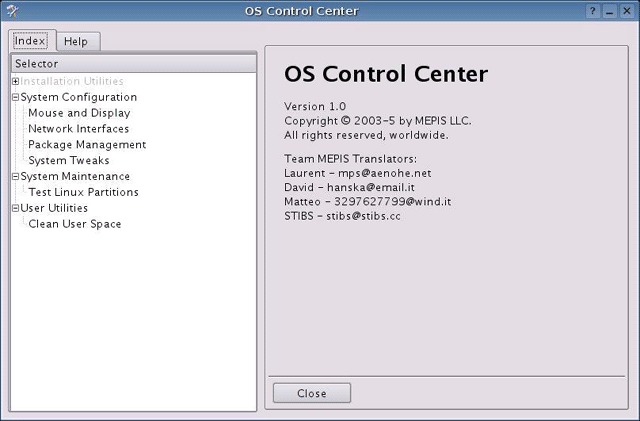The height and width of the screenshot is (421, 640).
Task: Click David's email hanska@email.it
Action: (371, 187)
